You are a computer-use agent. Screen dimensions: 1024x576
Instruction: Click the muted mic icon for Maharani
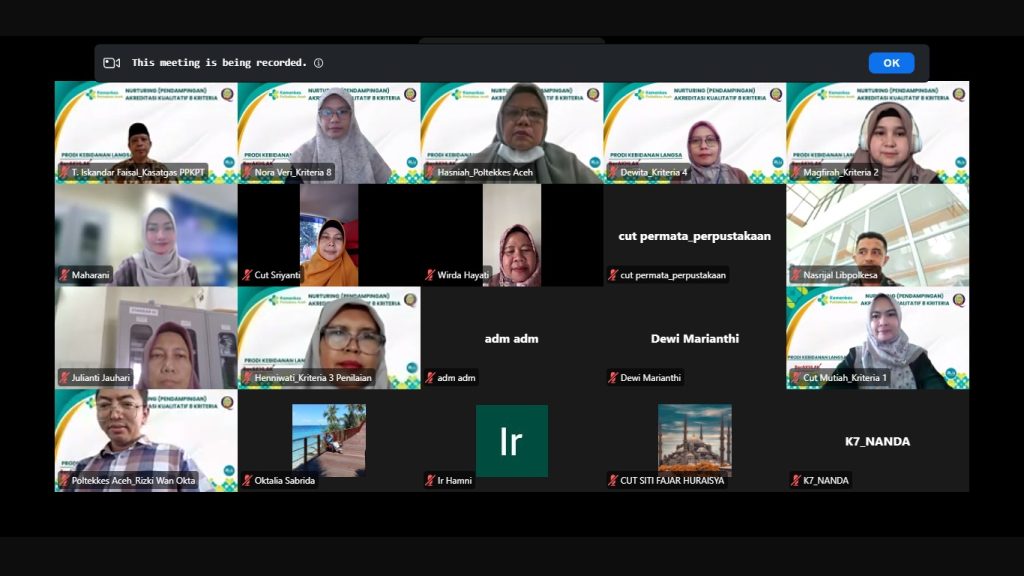point(65,275)
